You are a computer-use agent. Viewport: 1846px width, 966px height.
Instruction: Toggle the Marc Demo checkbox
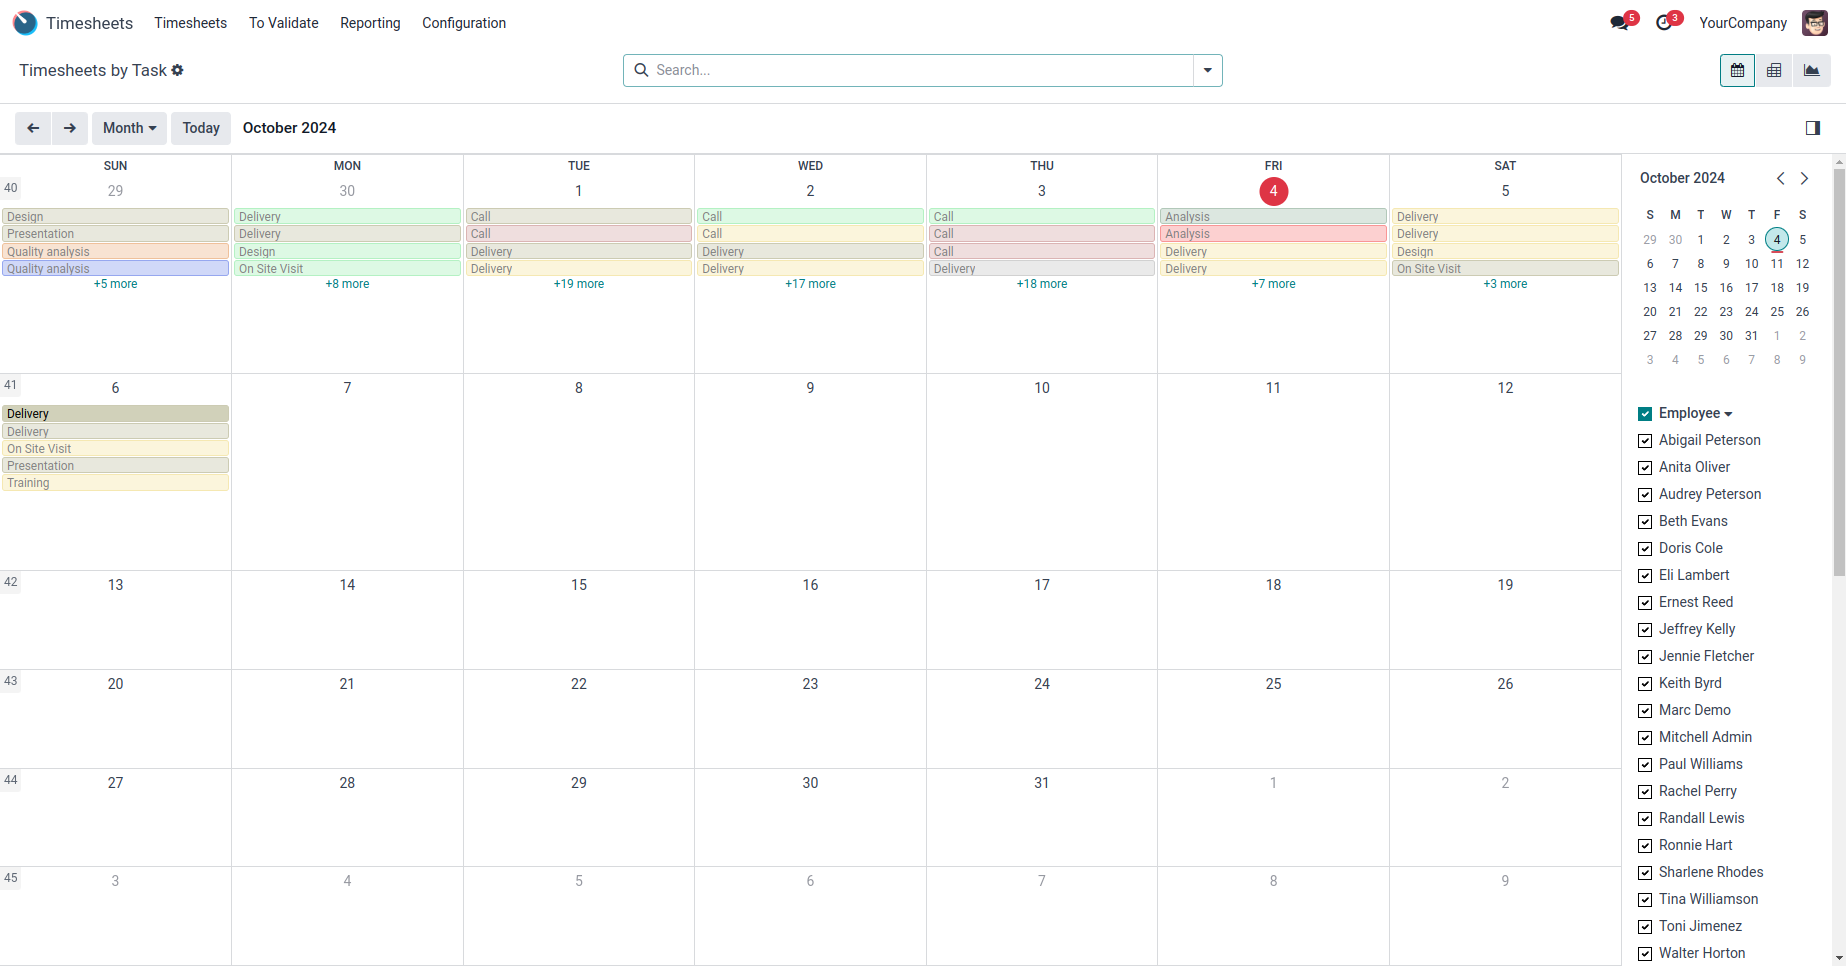pyautogui.click(x=1645, y=711)
